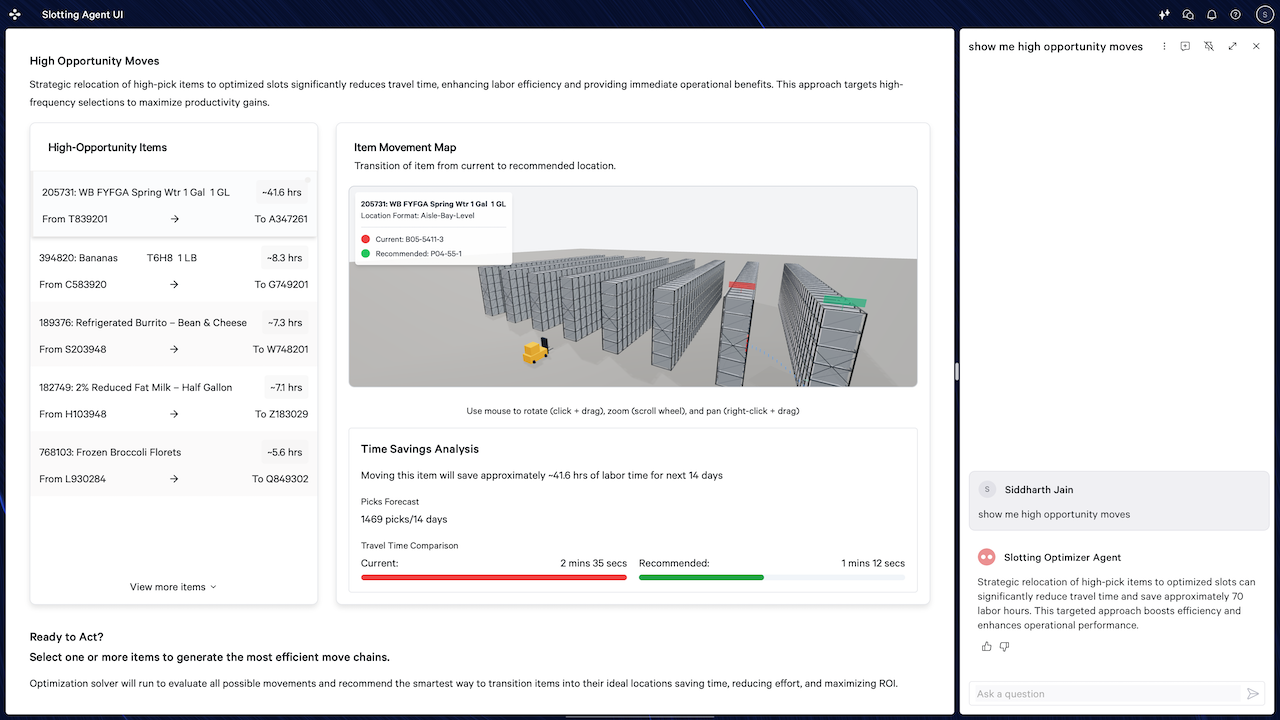The image size is (1280, 720).
Task: Click the '2 mins 35 secs' current time
Action: click(593, 563)
